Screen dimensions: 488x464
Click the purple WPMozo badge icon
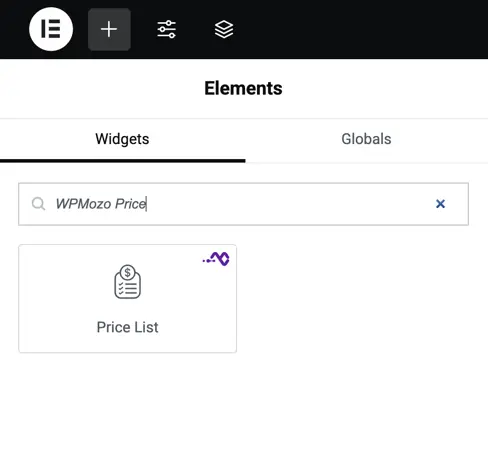216,259
